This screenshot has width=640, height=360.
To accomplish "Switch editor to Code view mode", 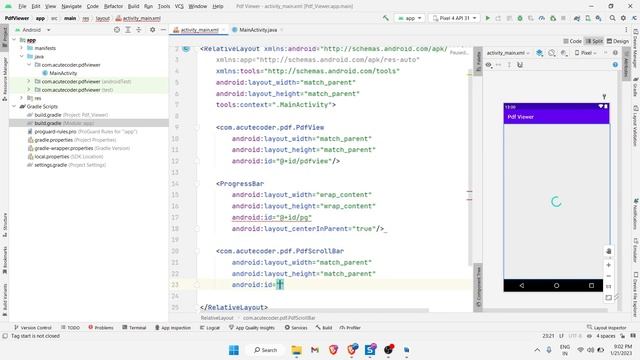I will [572, 41].
